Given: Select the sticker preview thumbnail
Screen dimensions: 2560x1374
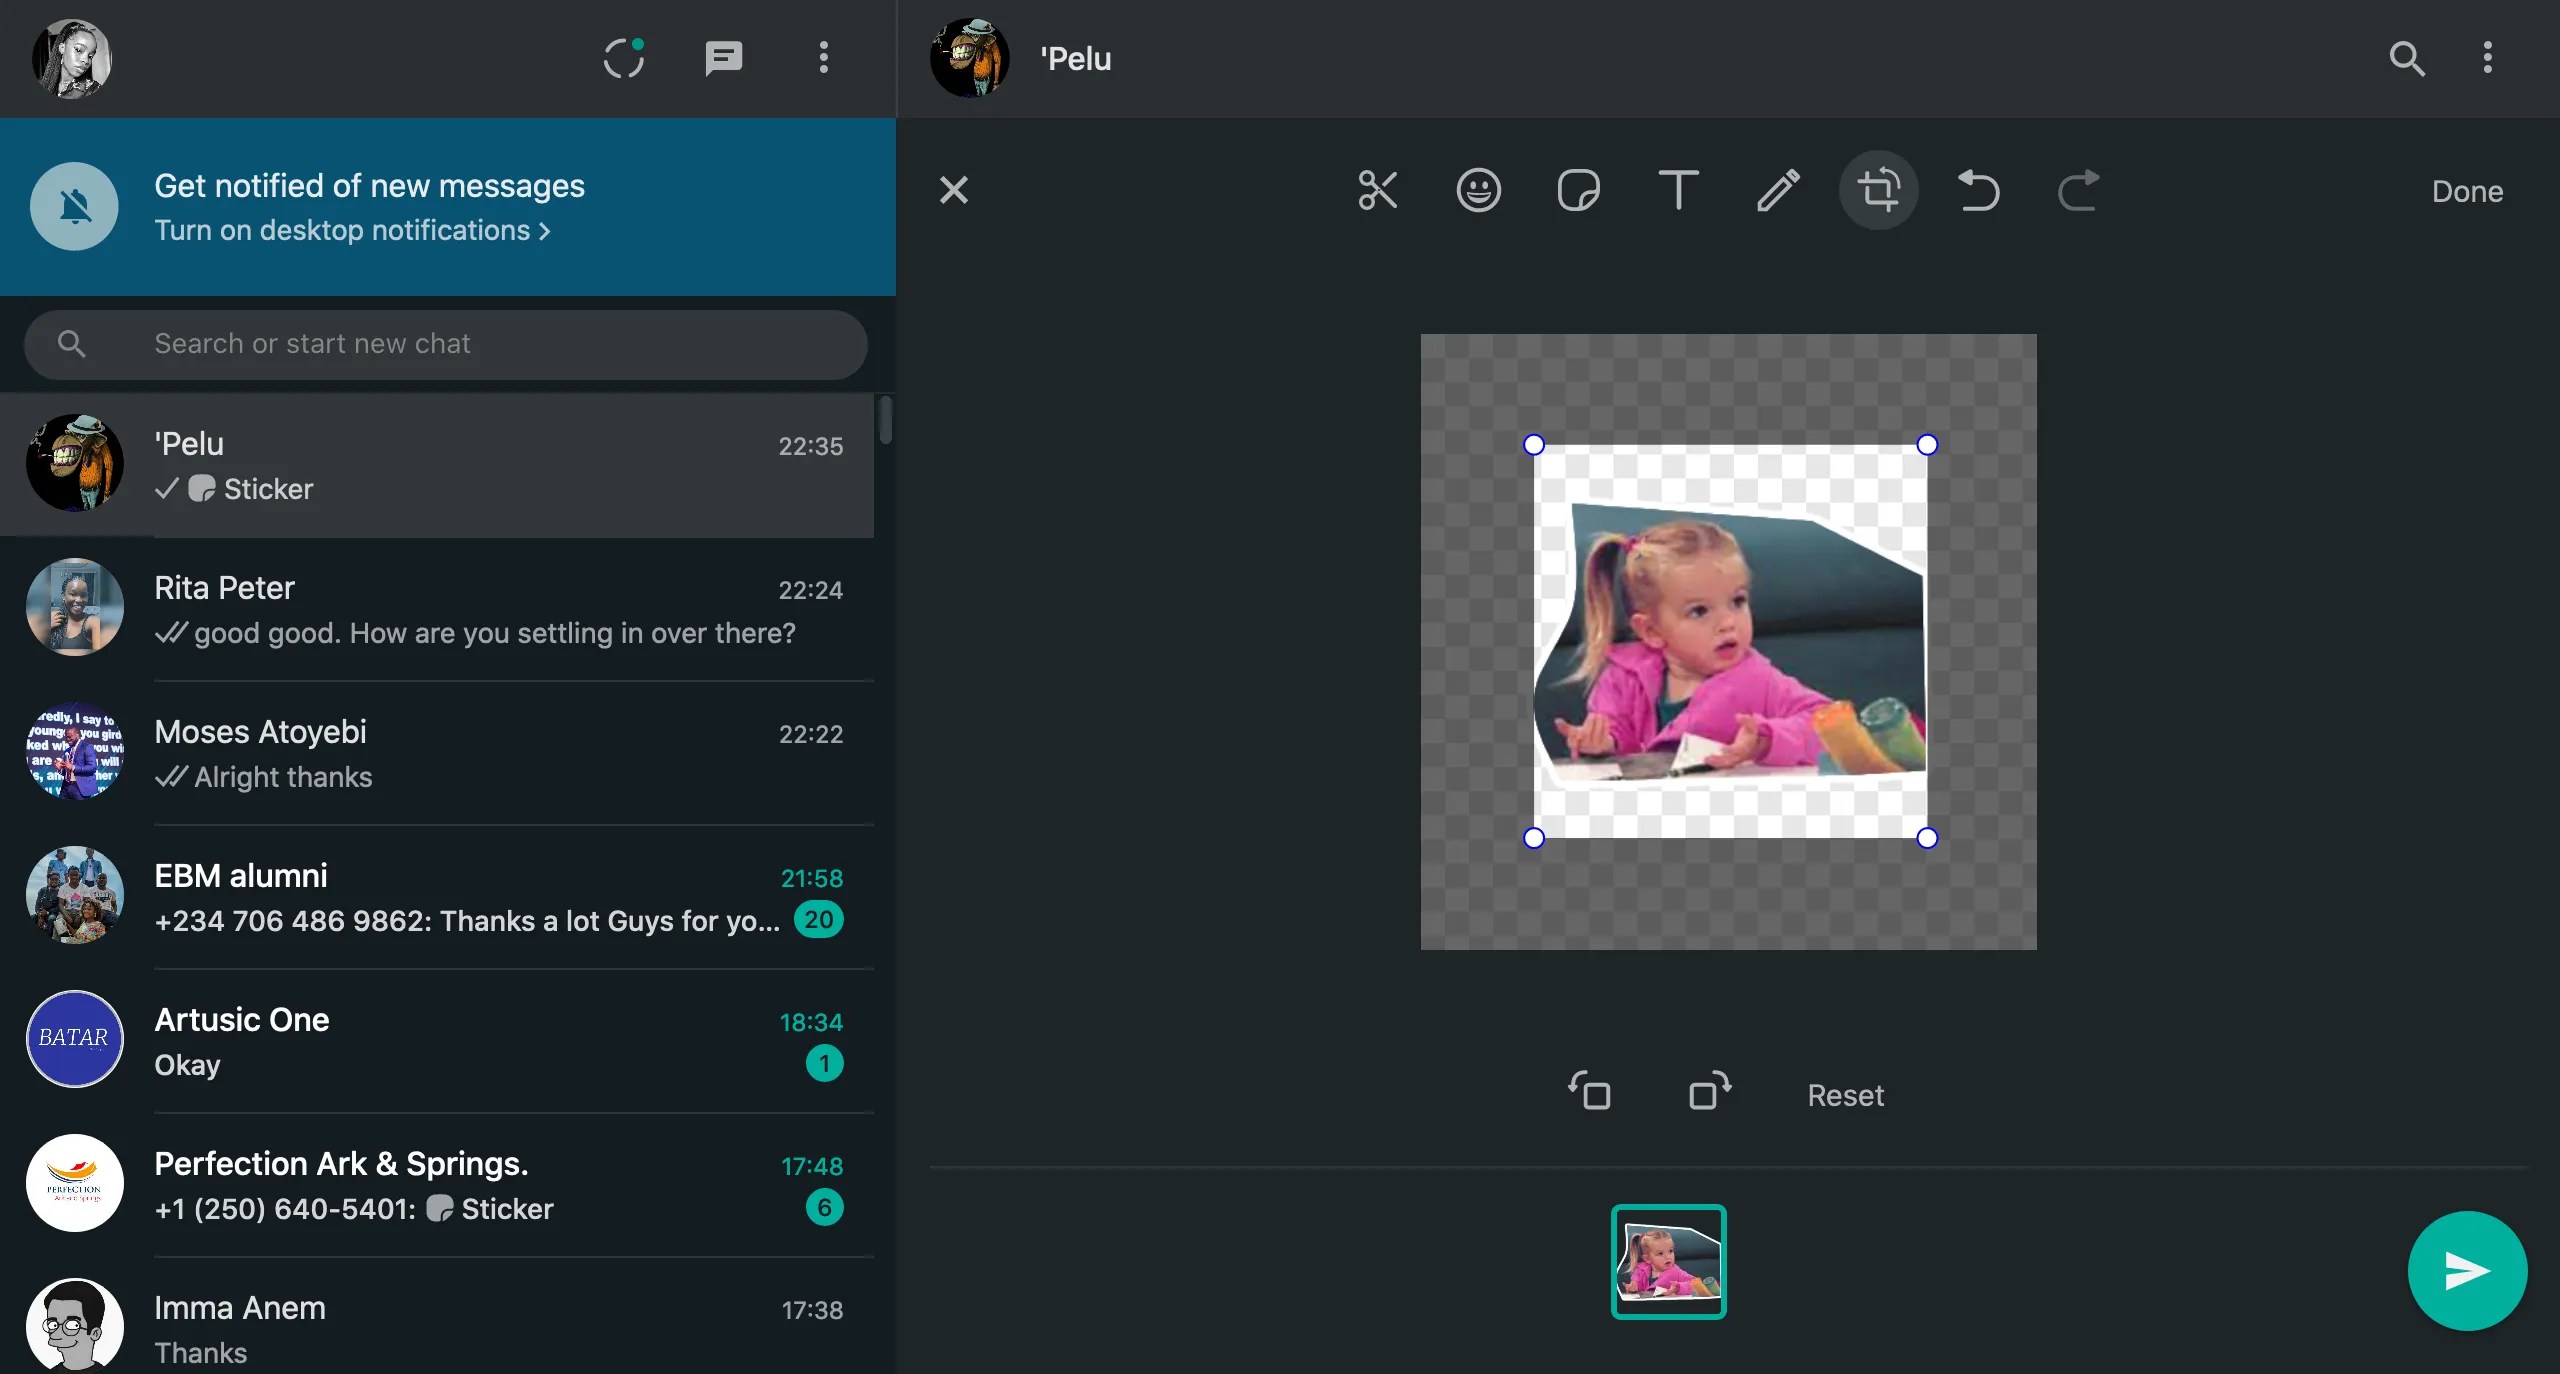Looking at the screenshot, I should 1667,1262.
